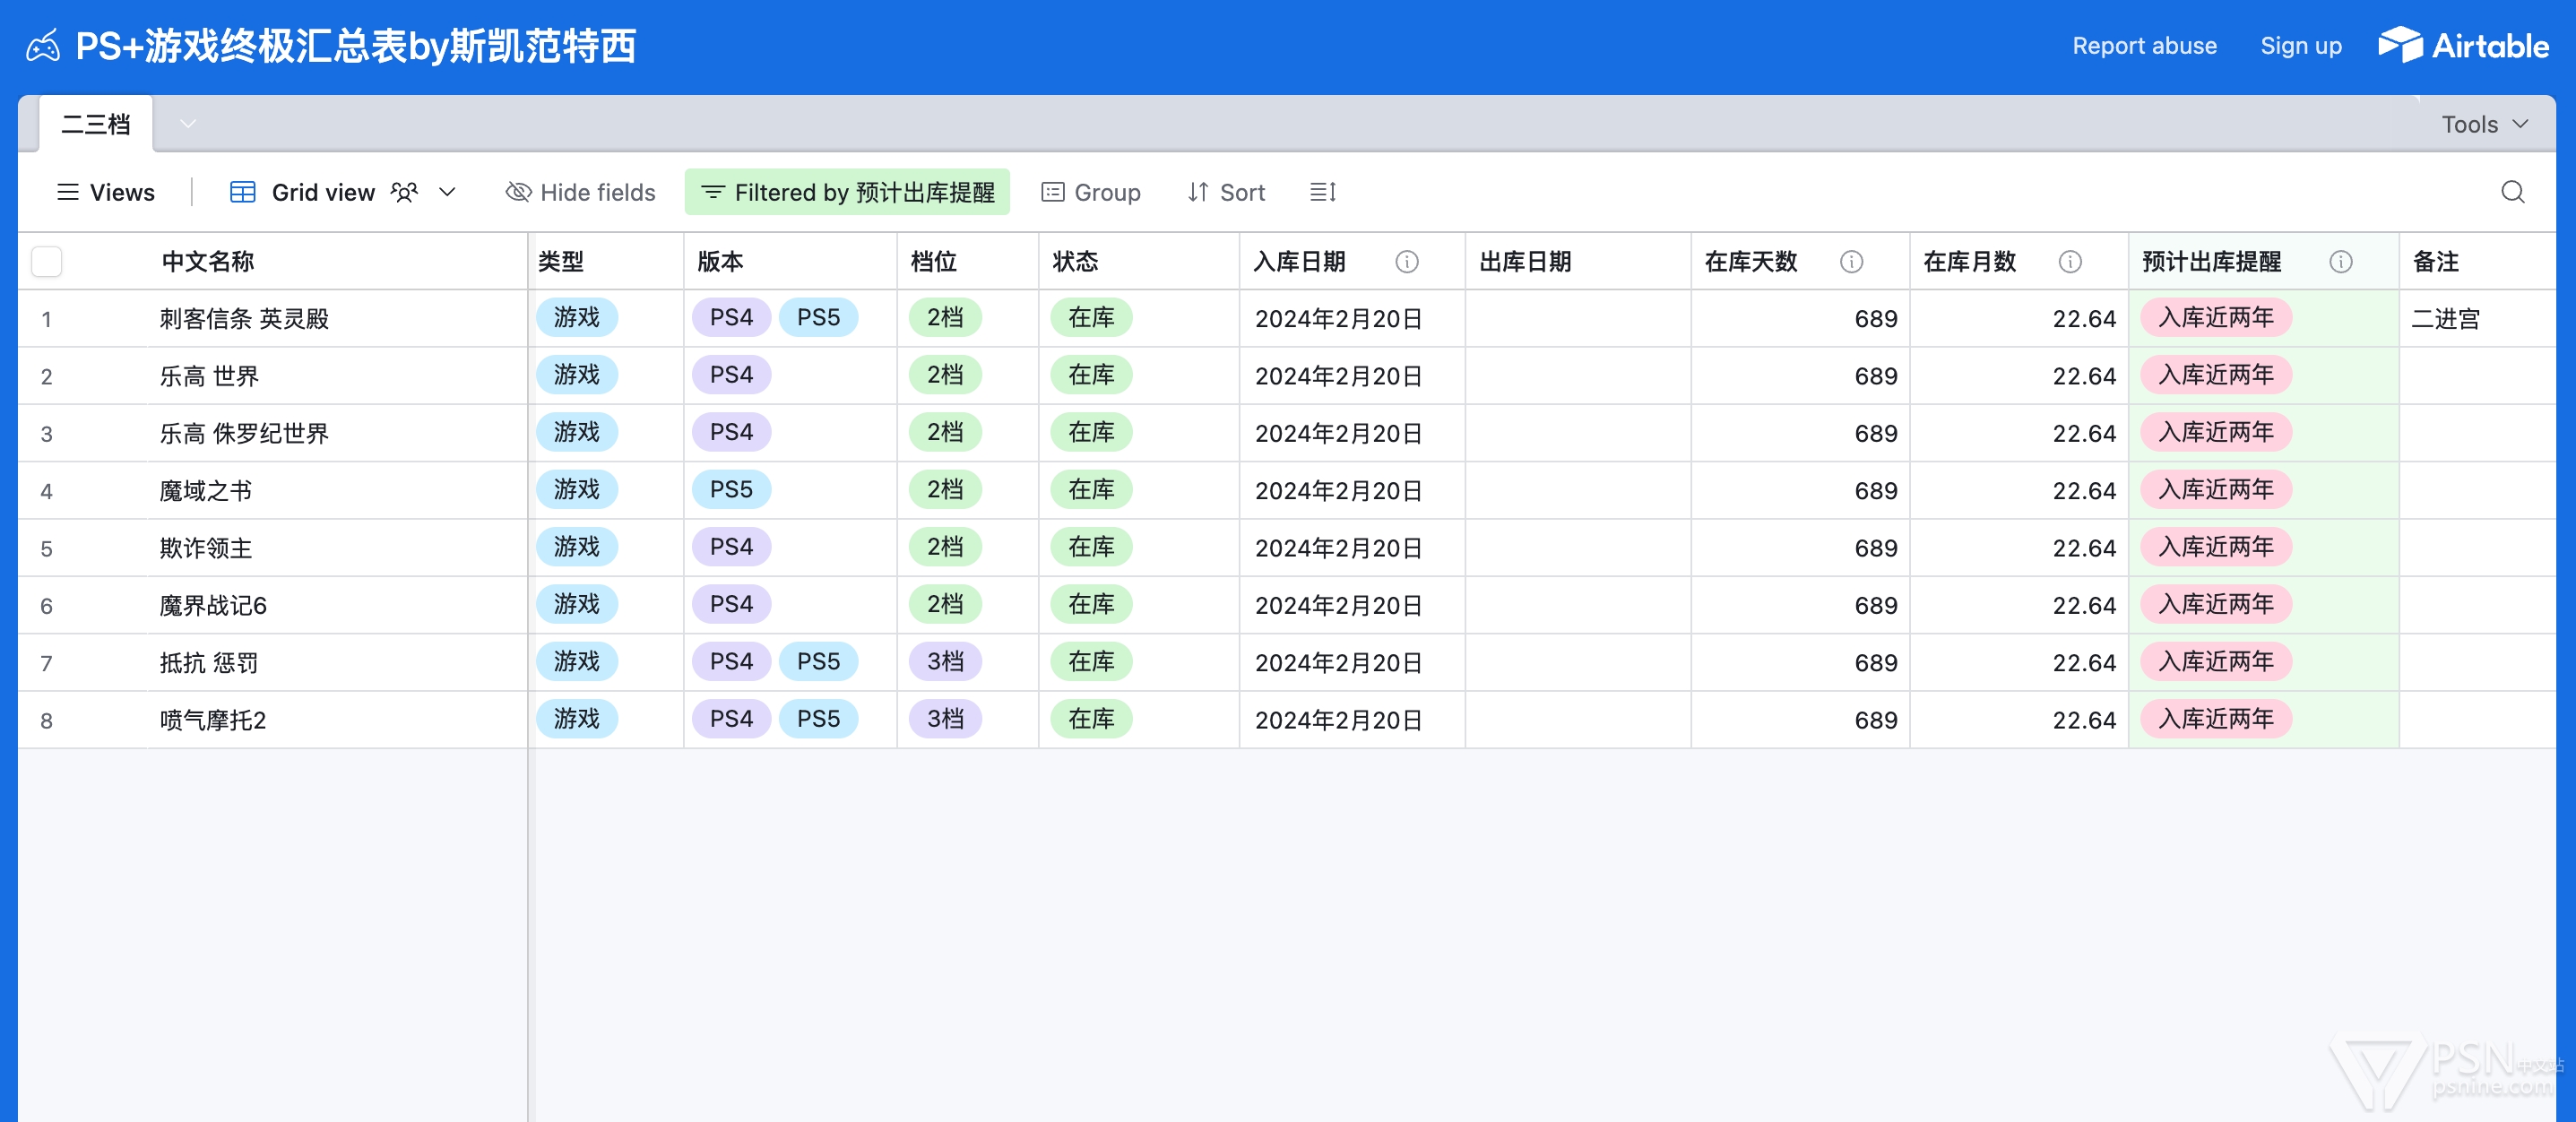The image size is (2576, 1122).
Task: Expand the Grid view dropdown chevron
Action: [x=447, y=192]
